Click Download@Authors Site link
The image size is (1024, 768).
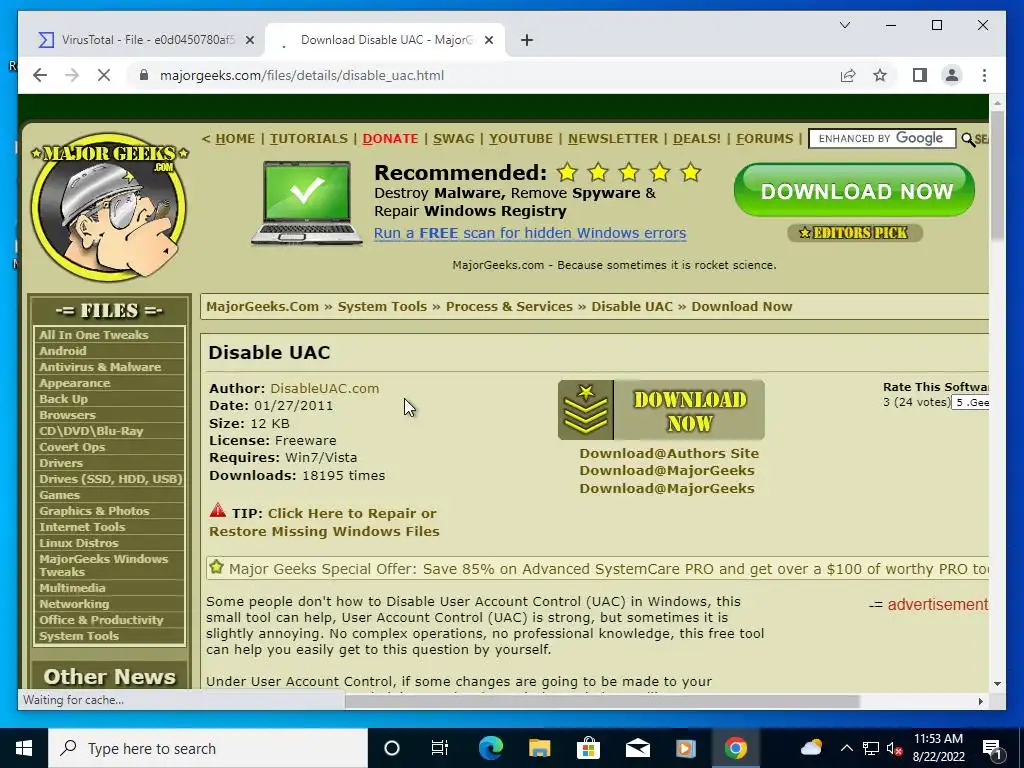pos(669,453)
